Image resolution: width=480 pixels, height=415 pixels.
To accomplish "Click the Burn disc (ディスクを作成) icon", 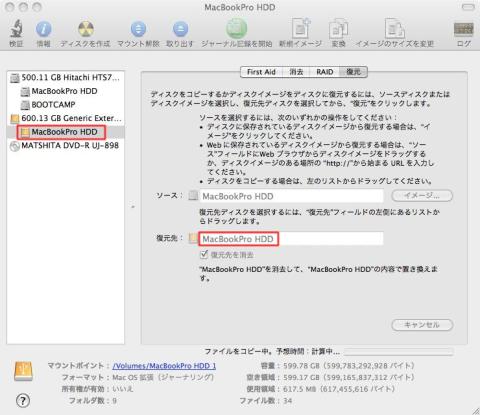I will 86,29.
